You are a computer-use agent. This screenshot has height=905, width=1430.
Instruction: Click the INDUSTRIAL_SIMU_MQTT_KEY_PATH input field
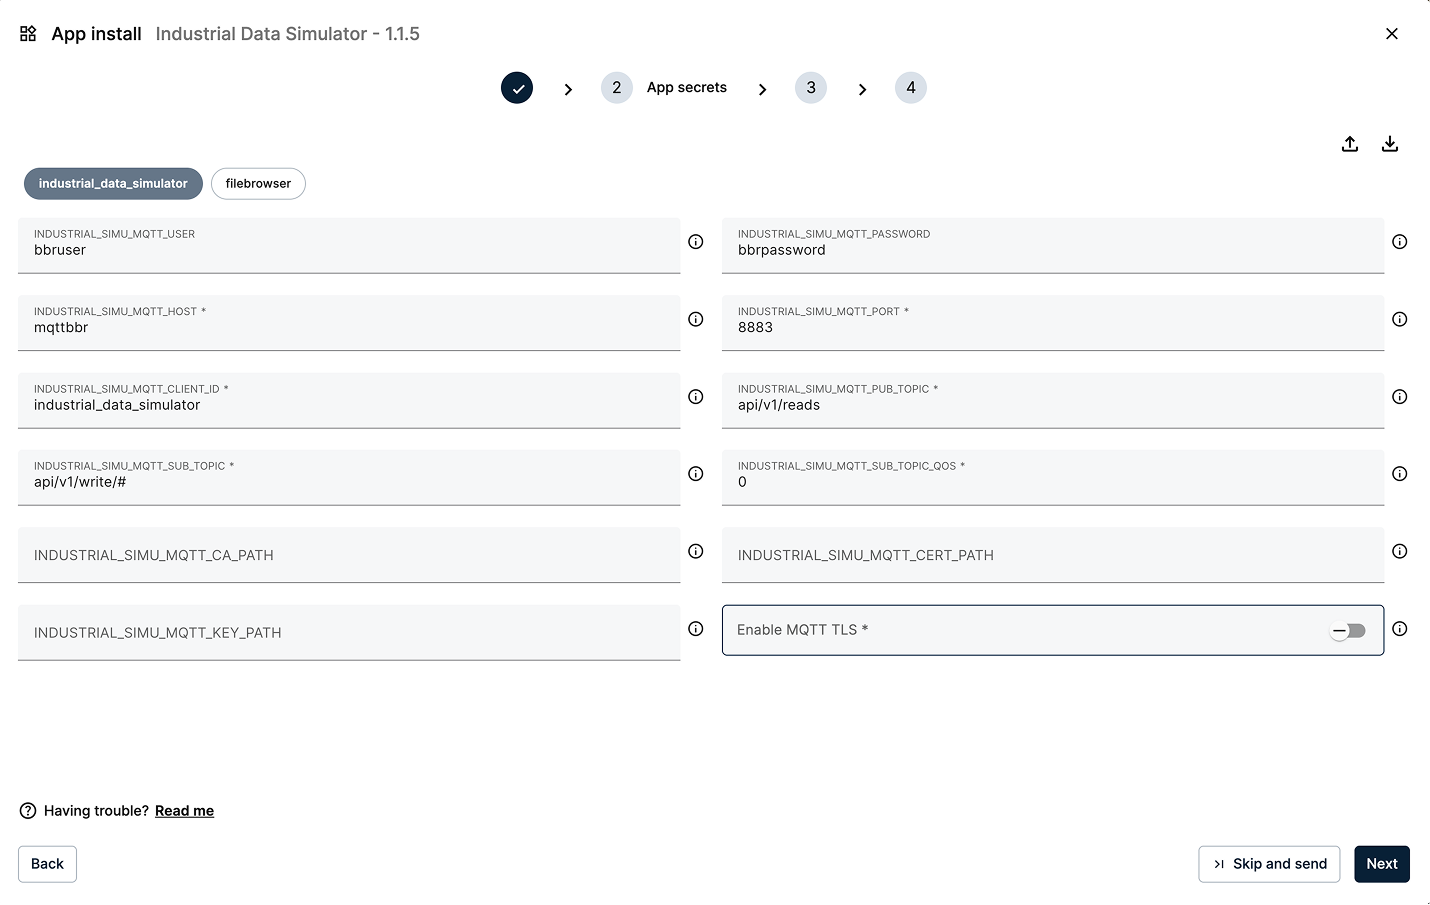click(348, 632)
